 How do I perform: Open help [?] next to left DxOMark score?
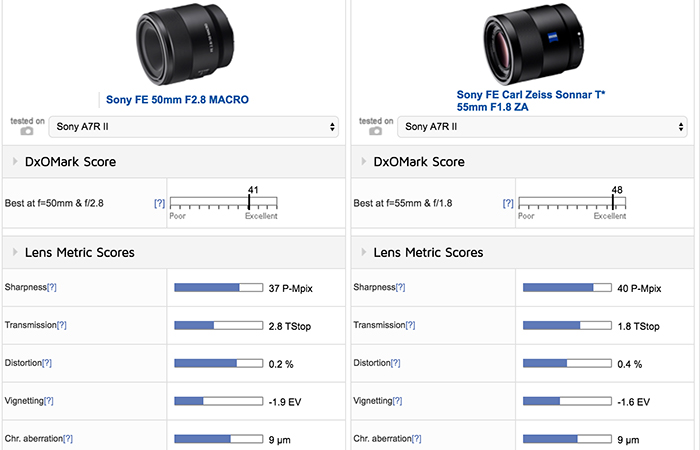tap(159, 203)
